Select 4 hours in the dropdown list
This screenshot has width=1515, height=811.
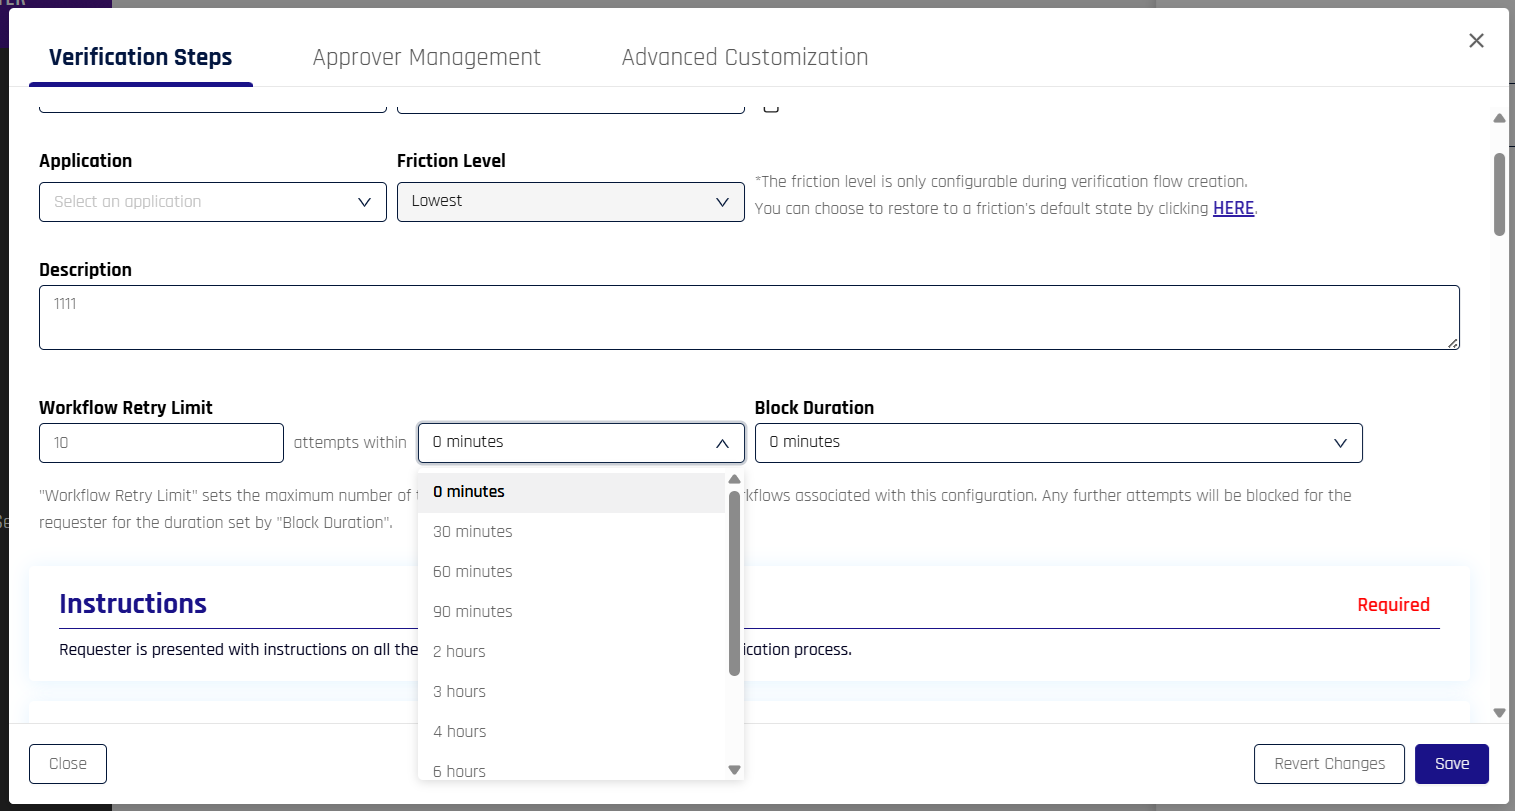point(460,732)
